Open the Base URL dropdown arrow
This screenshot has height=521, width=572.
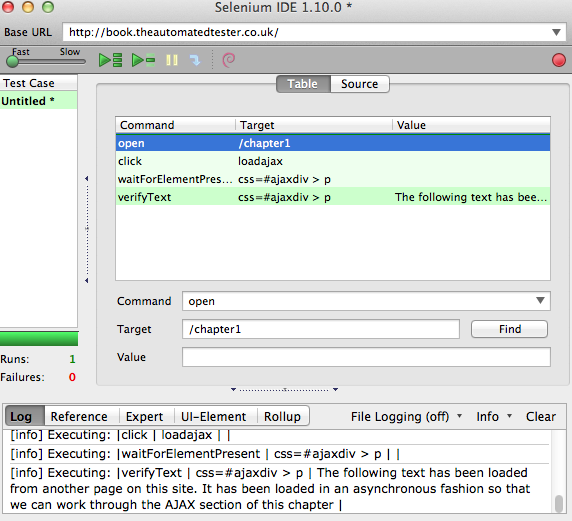point(556,32)
